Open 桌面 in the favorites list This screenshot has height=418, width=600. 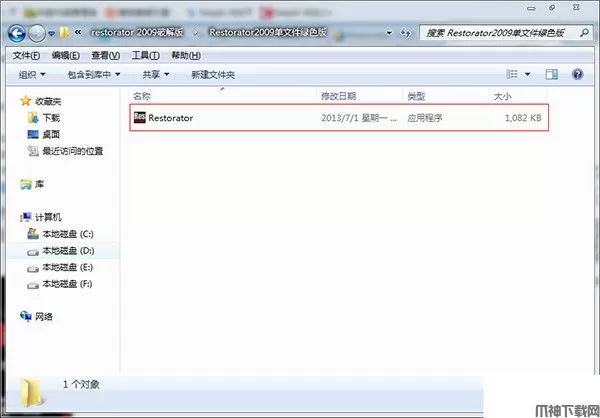point(51,135)
